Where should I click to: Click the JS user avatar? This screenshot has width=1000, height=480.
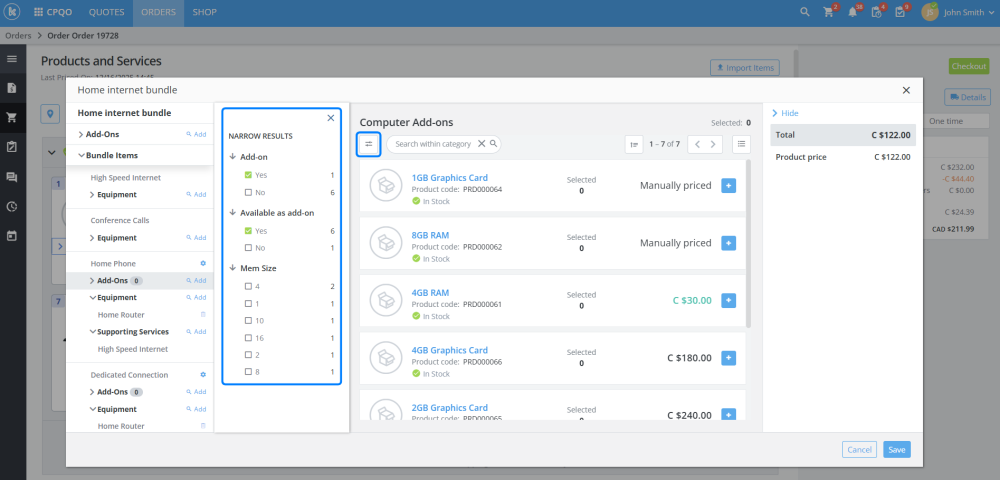pos(930,12)
